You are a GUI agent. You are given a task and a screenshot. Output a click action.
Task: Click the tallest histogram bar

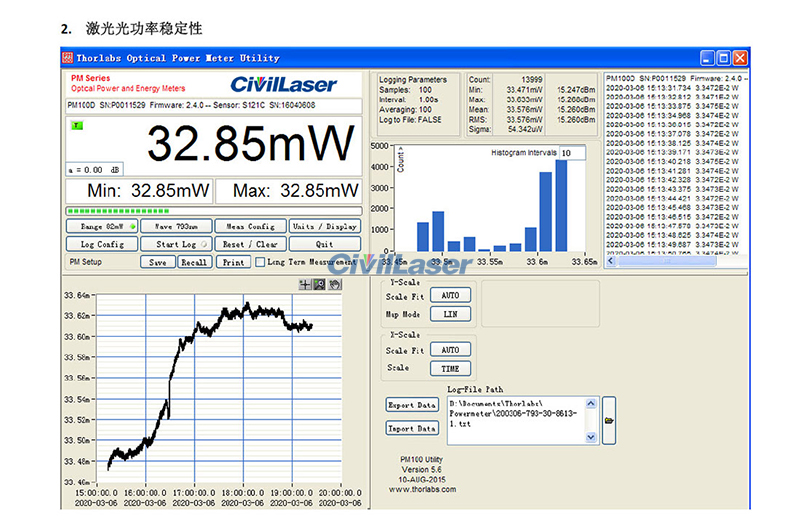(x=561, y=205)
